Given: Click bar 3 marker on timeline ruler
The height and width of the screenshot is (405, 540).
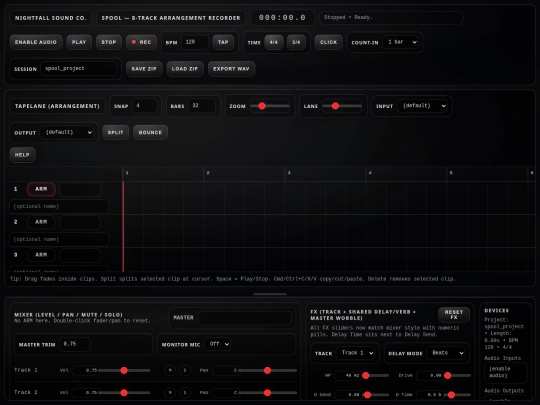Looking at the screenshot, I should coord(289,173).
